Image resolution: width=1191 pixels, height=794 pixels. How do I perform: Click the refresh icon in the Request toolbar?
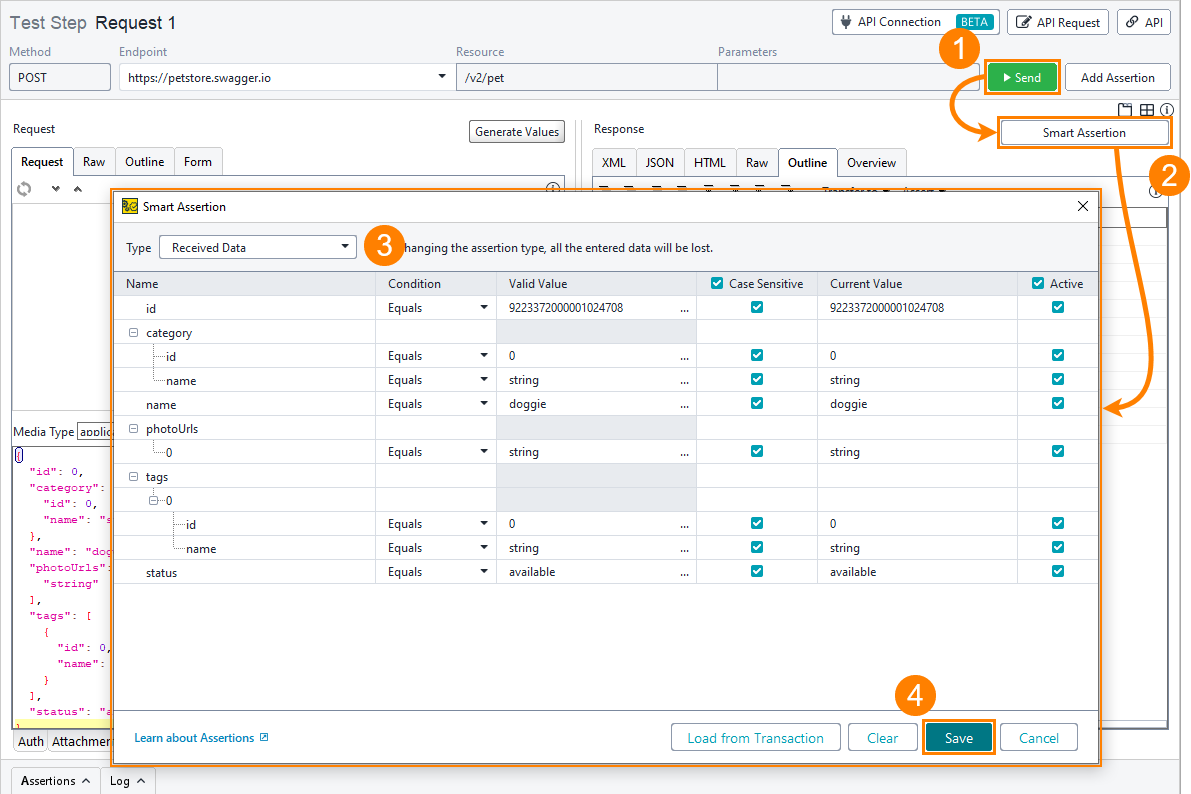(24, 189)
